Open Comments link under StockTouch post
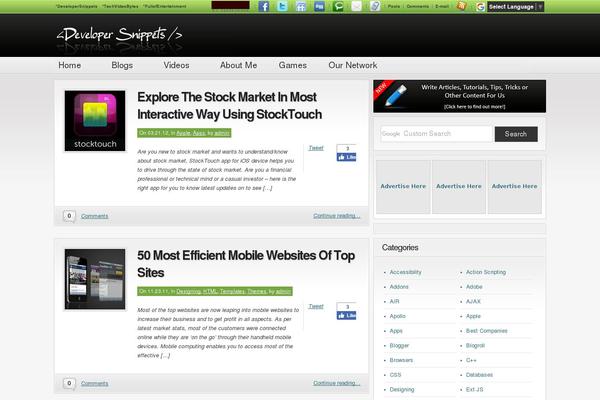Viewport: 600px width, 400px height. click(95, 216)
